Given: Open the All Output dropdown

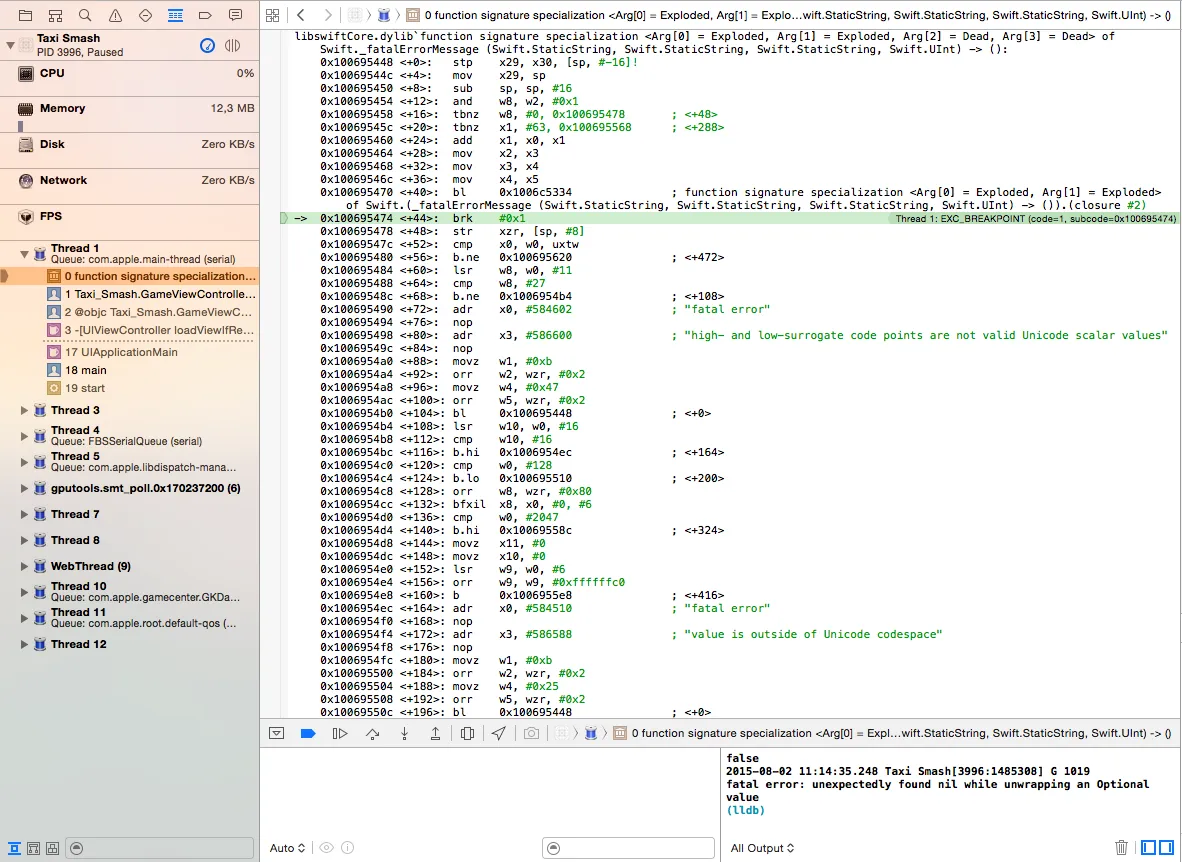Looking at the screenshot, I should [762, 848].
